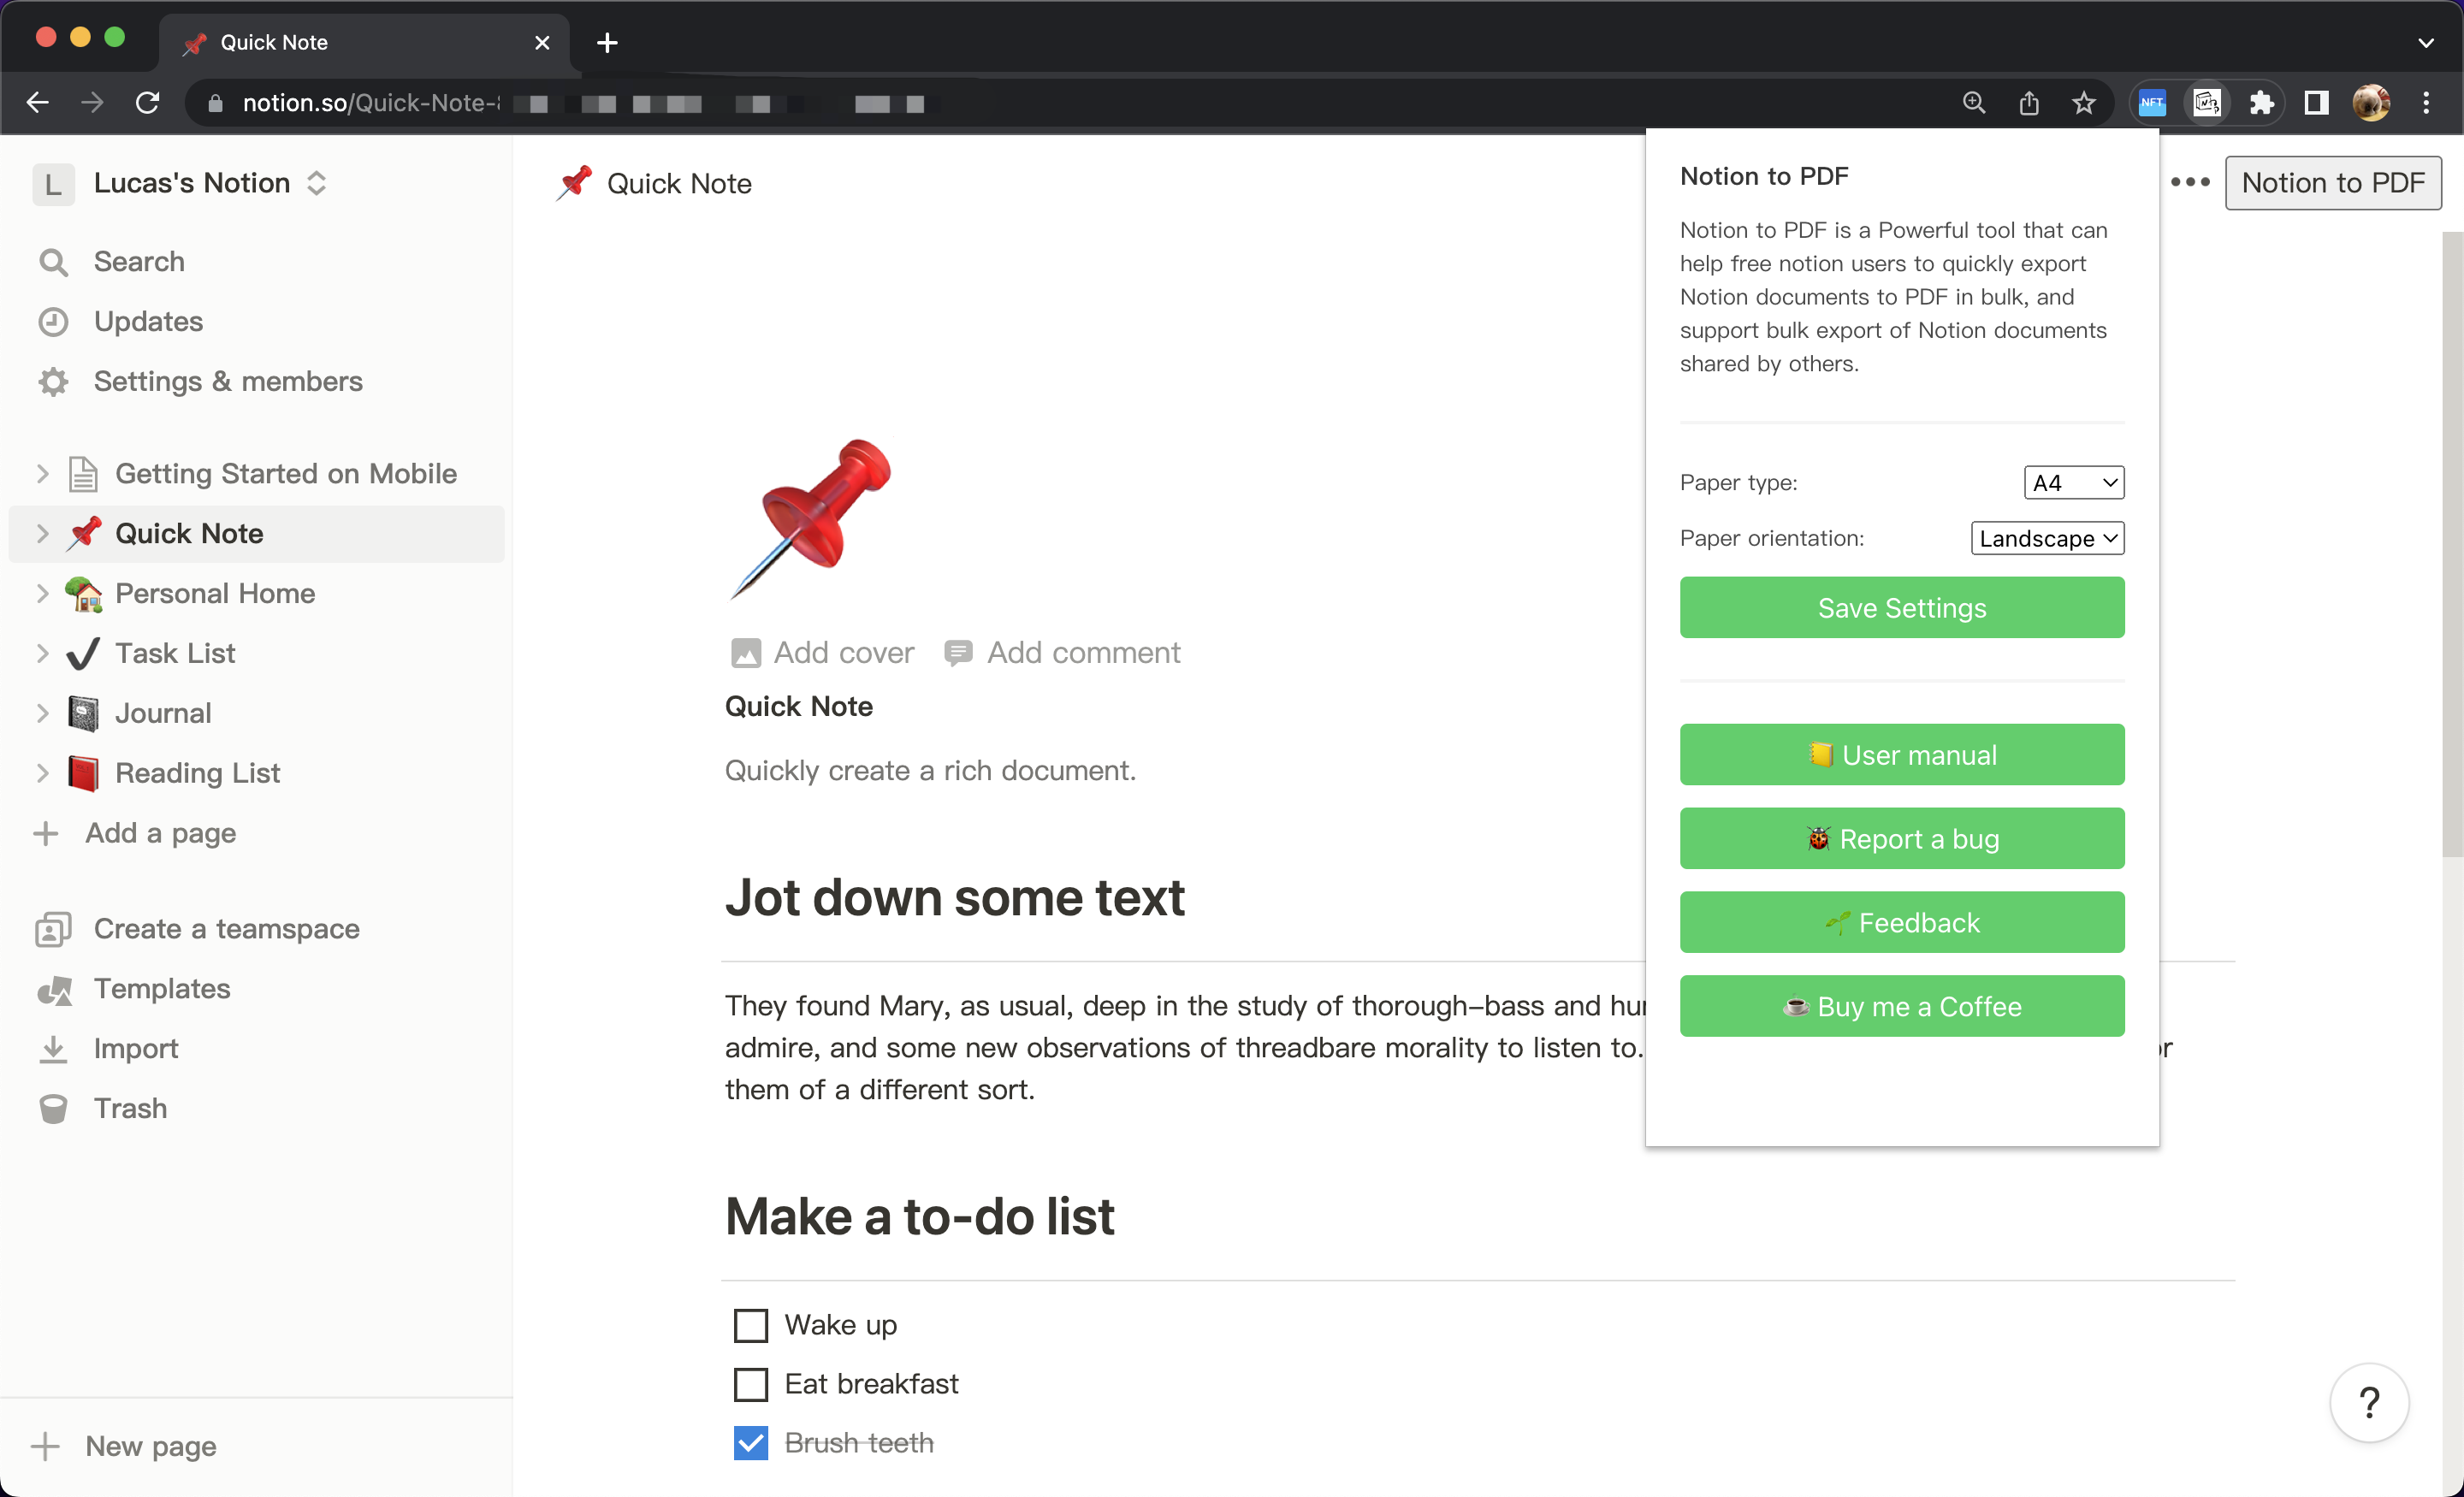Uncheck the Brush teeth checkbox
2464x1497 pixels.
point(751,1444)
